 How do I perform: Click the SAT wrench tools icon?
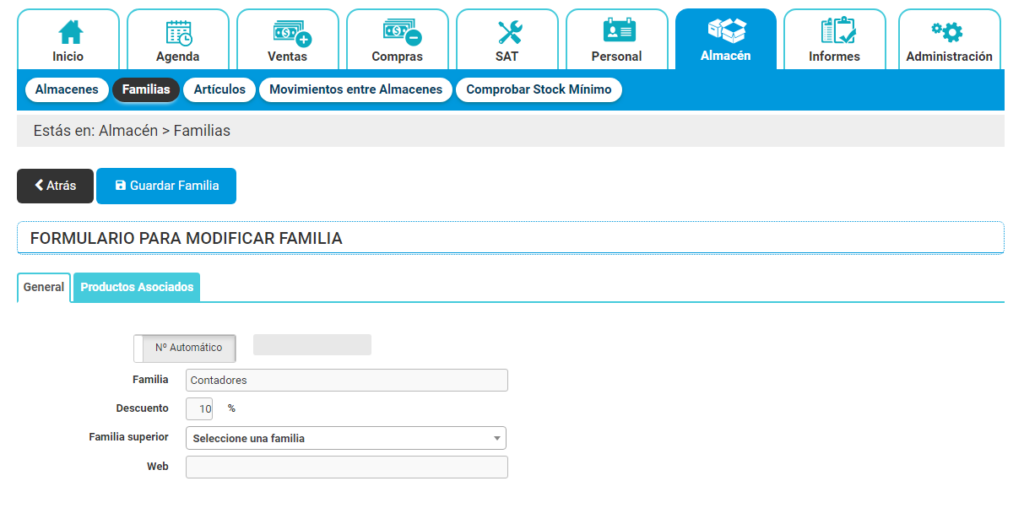[x=508, y=33]
